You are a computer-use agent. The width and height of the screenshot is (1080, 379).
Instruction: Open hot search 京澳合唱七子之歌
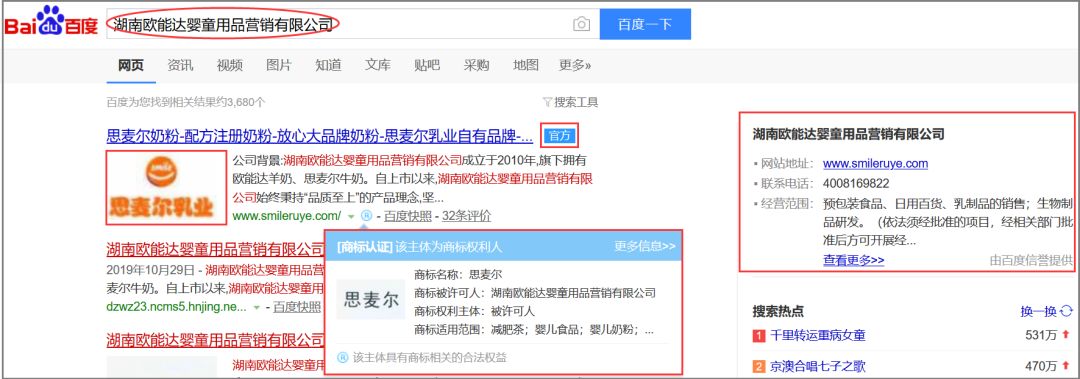(818, 366)
